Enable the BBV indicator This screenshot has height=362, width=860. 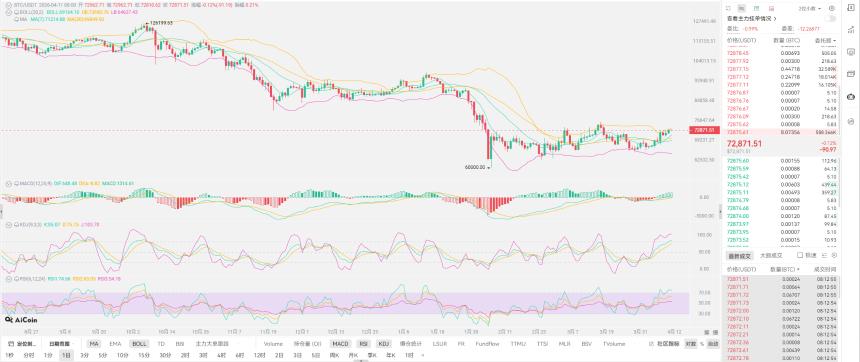tap(587, 343)
